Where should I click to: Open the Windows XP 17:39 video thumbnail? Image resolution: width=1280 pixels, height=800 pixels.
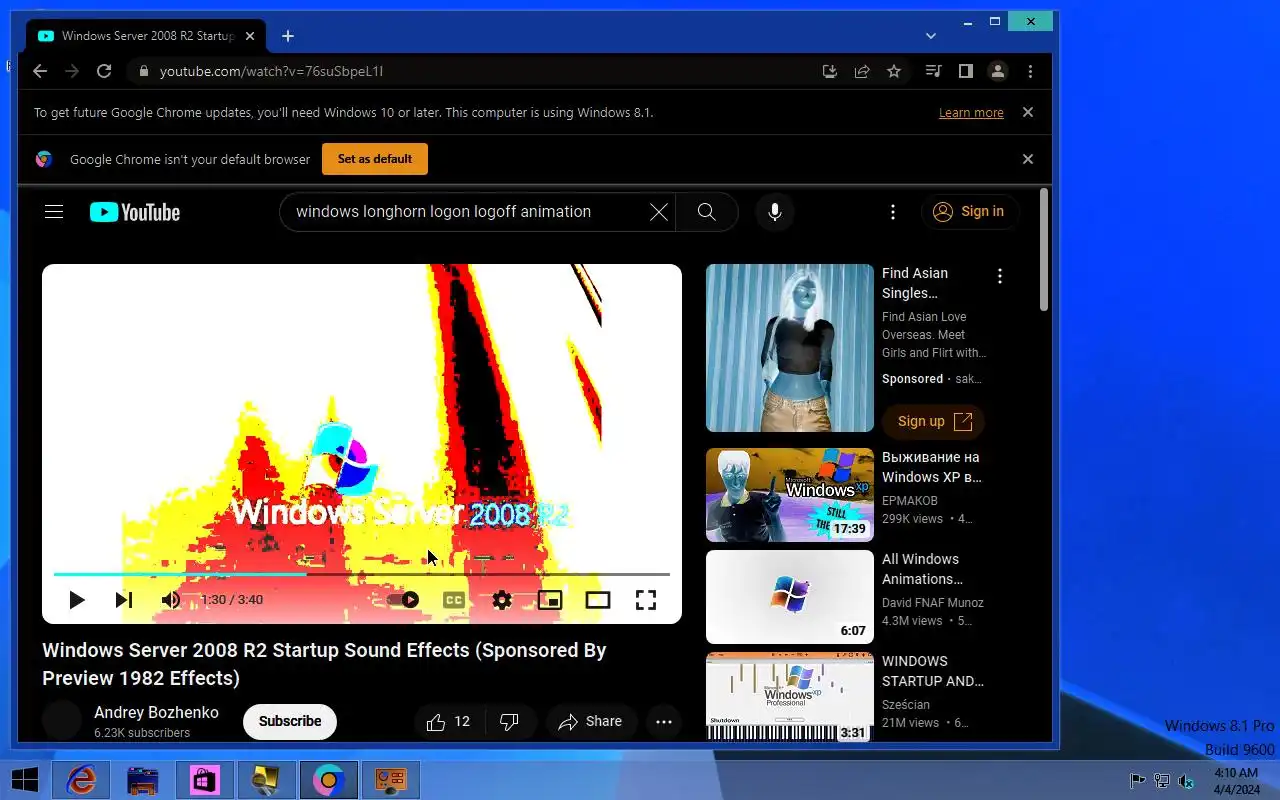click(790, 495)
